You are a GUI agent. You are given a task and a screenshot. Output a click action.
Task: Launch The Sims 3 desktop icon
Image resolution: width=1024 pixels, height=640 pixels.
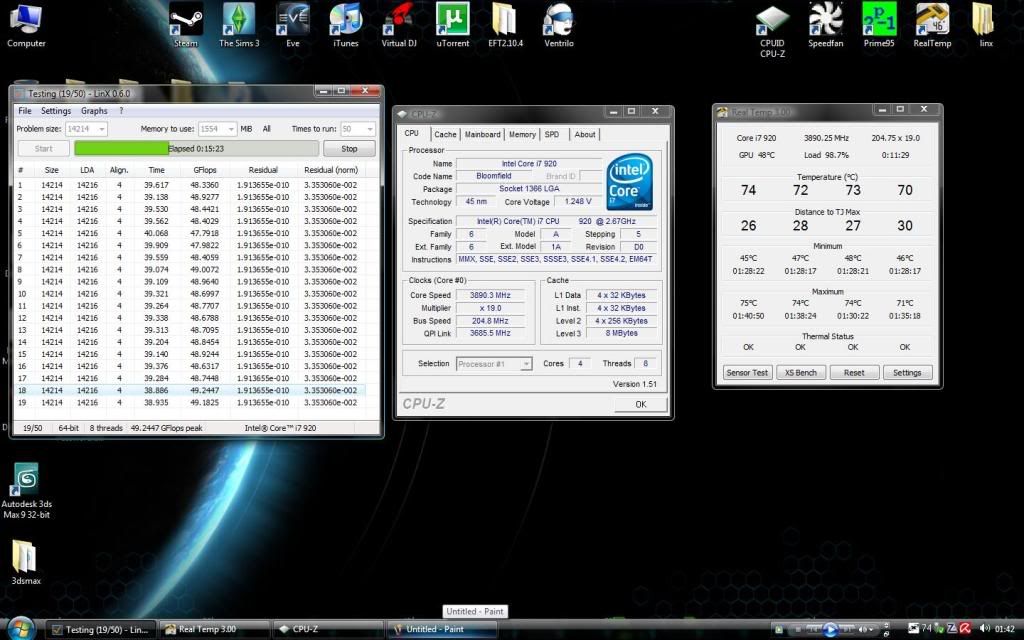pos(239,20)
